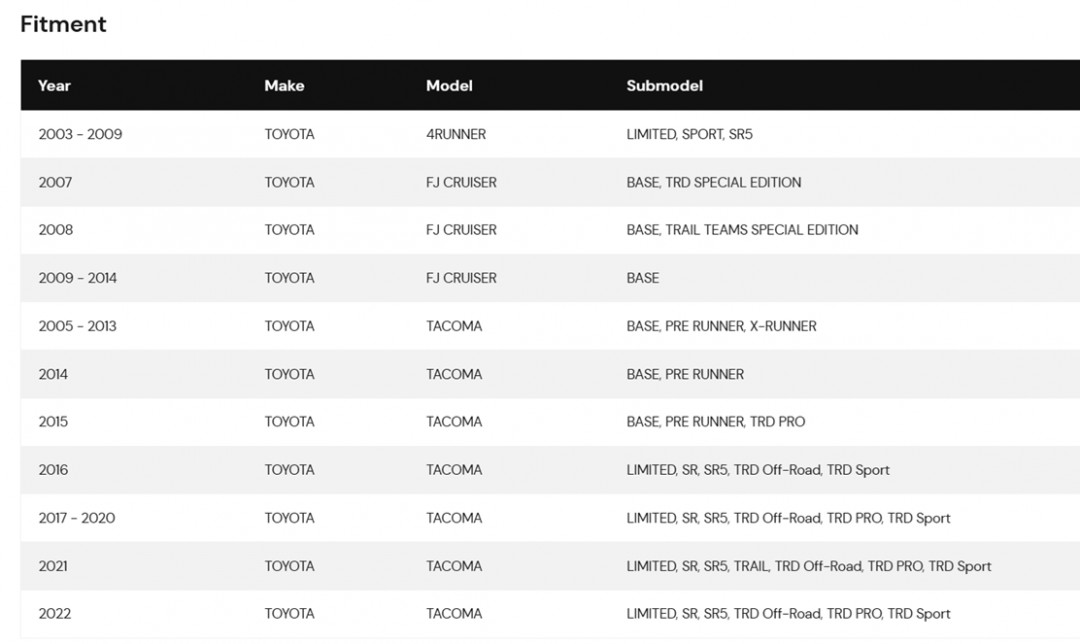The height and width of the screenshot is (644, 1080).
Task: Click the 2009 - 2014 year range cell
Action: point(78,278)
